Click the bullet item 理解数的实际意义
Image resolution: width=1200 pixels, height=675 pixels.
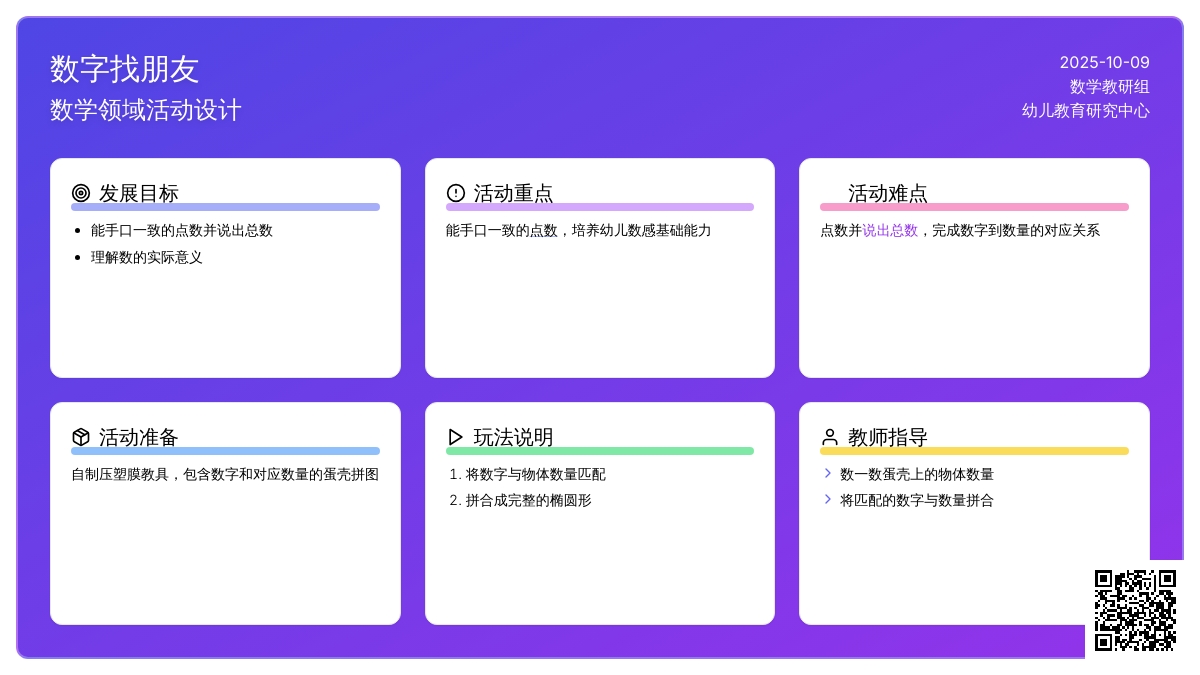click(147, 257)
